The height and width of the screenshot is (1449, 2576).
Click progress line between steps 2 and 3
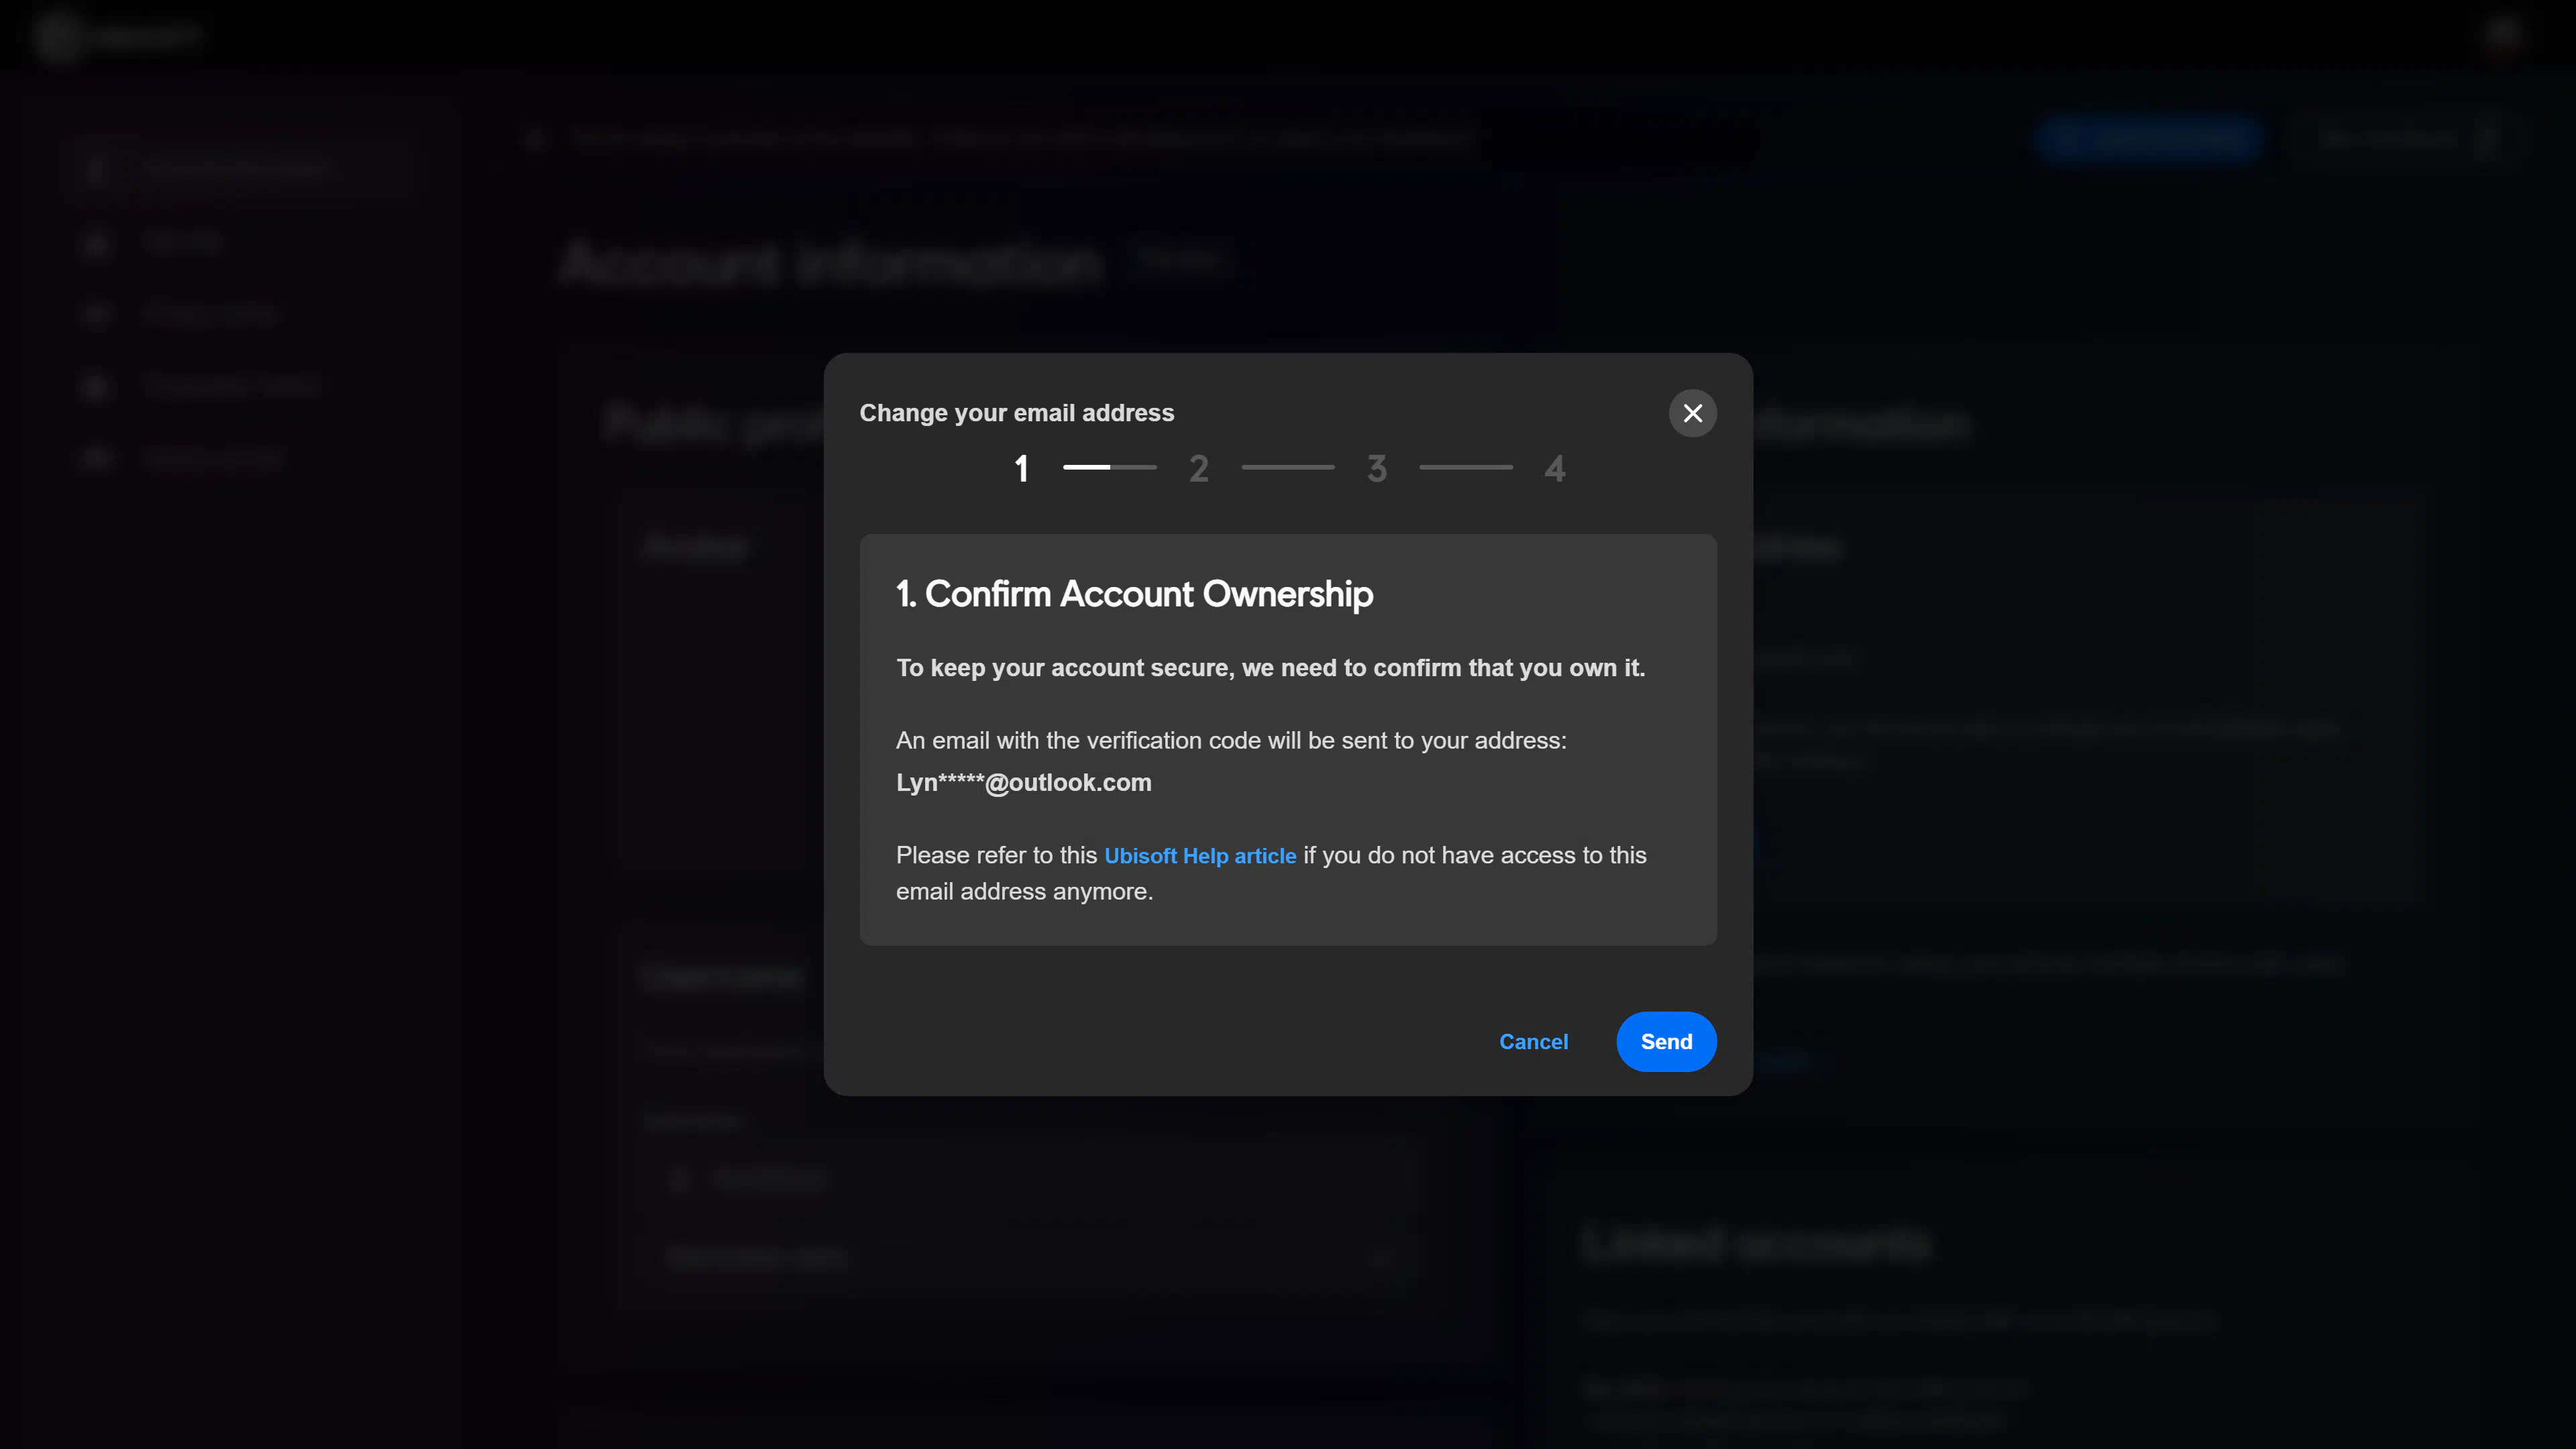[x=1287, y=467]
